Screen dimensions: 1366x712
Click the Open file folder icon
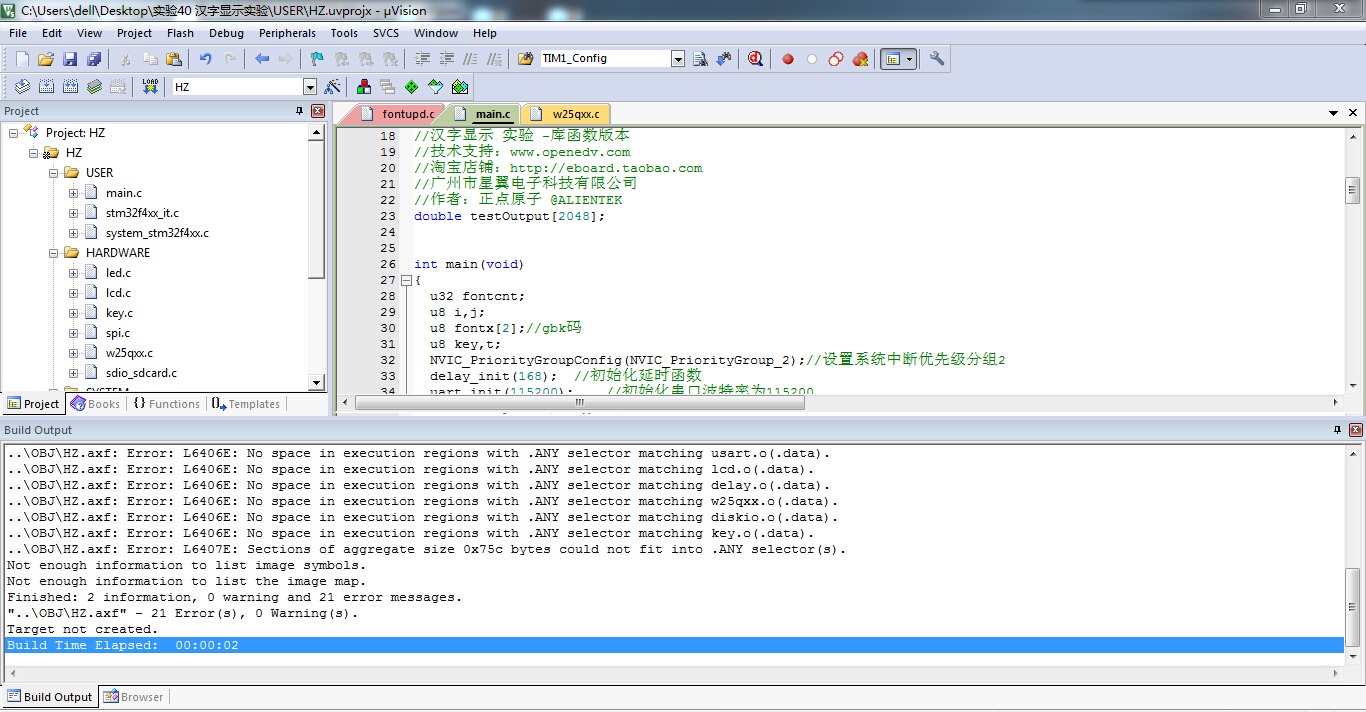pyautogui.click(x=46, y=59)
